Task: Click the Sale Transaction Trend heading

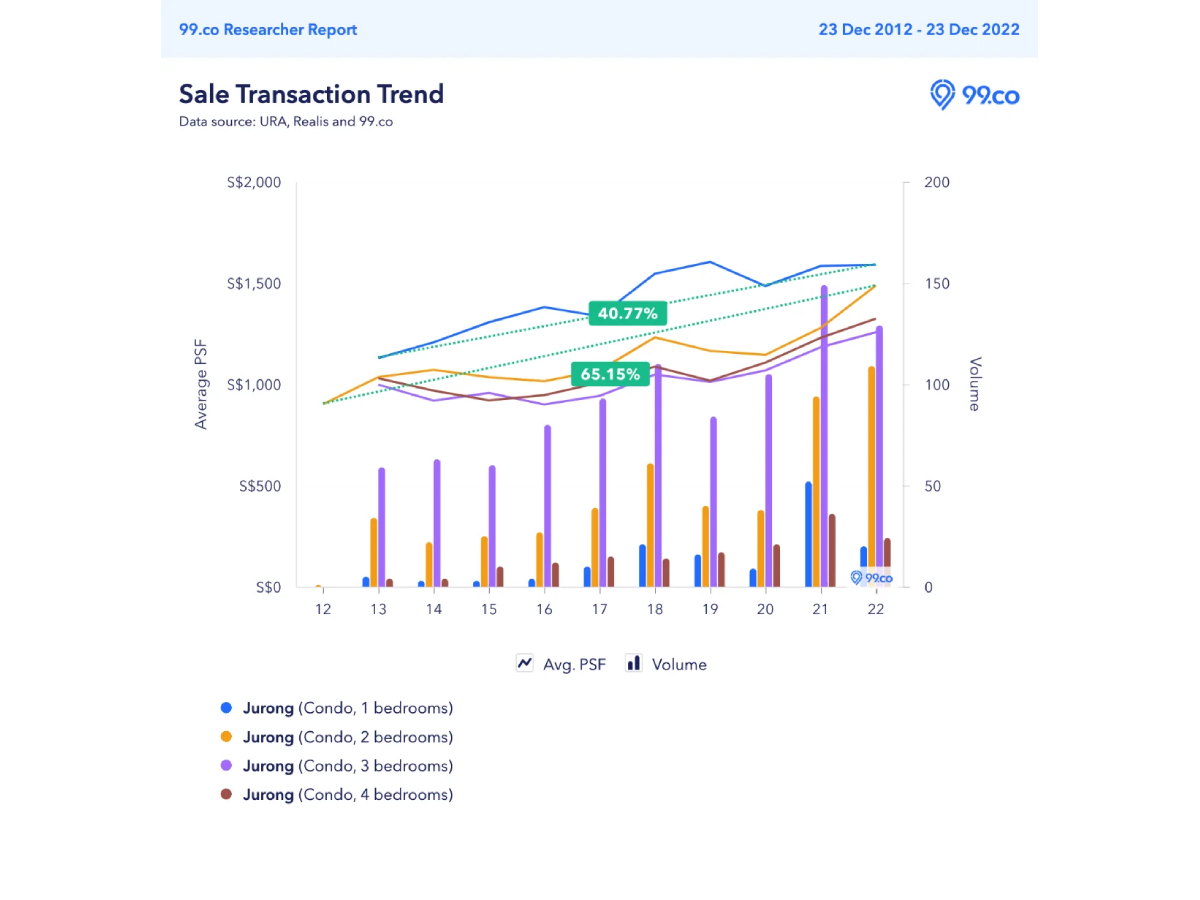Action: click(311, 94)
